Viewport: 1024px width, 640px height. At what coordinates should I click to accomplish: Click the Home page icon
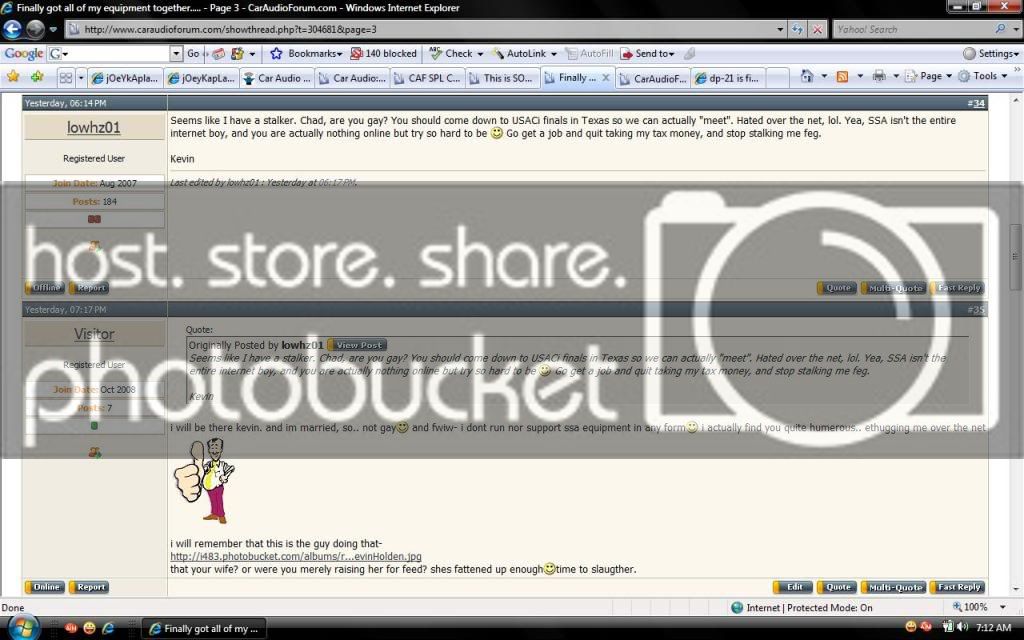(807, 76)
